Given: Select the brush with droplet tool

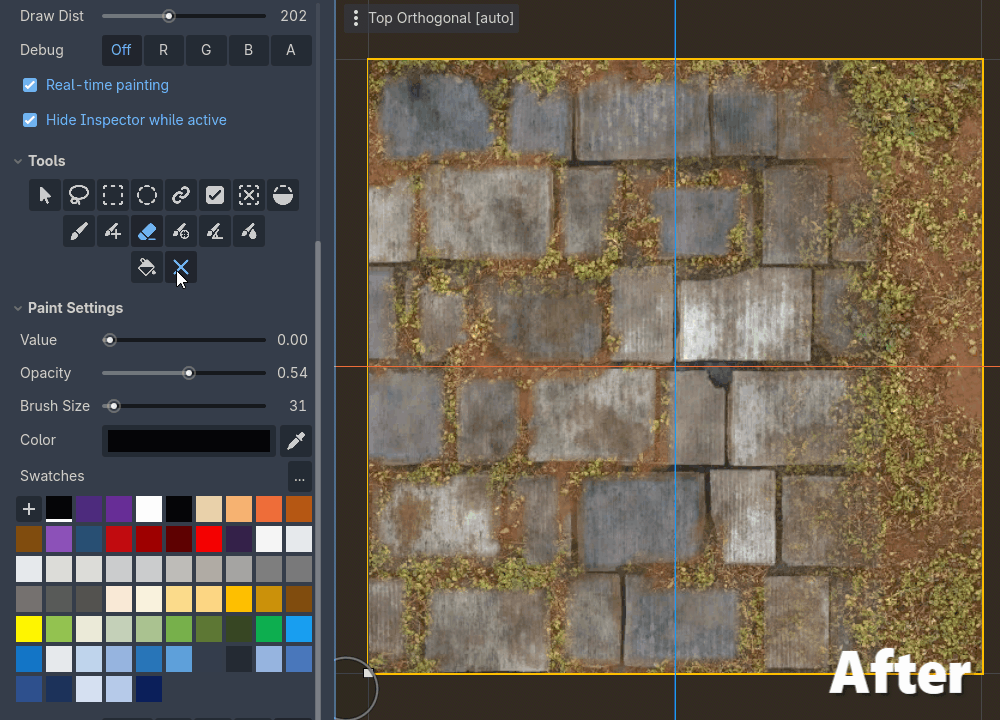Looking at the screenshot, I should tap(249, 231).
